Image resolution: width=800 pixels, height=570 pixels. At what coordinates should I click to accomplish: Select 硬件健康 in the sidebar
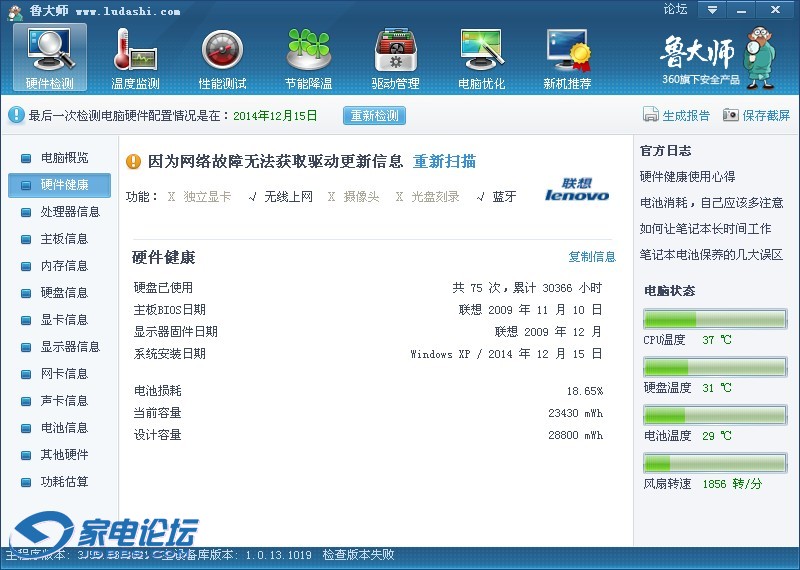coord(60,185)
